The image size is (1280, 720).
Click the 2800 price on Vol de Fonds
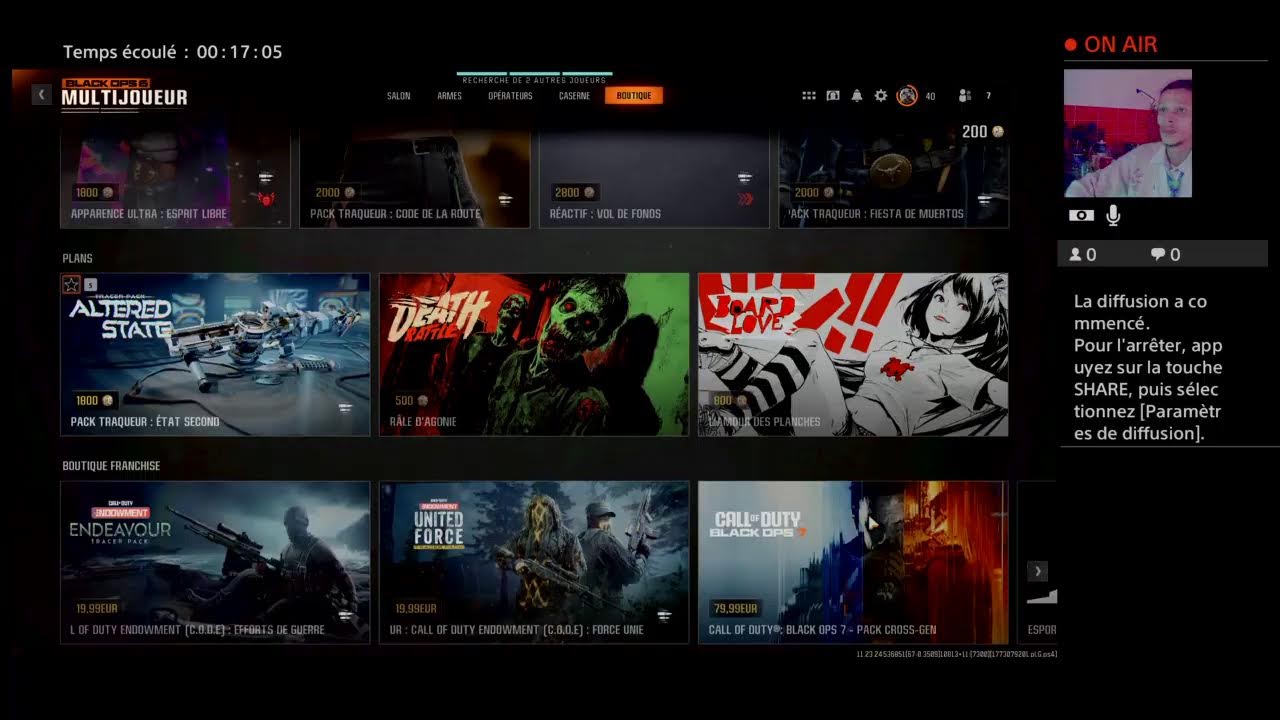574,192
